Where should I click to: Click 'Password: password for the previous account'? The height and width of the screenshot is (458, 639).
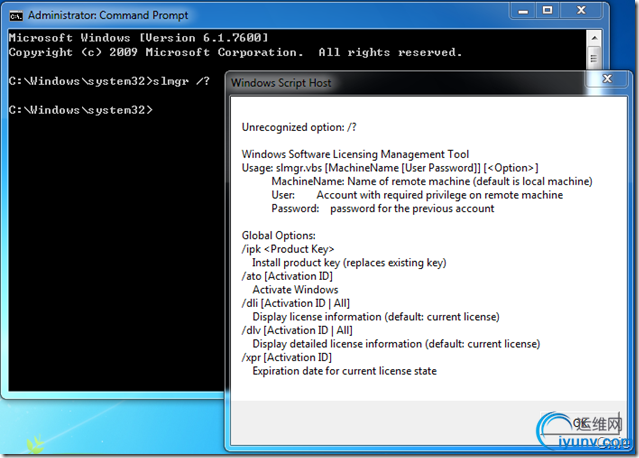(x=383, y=208)
